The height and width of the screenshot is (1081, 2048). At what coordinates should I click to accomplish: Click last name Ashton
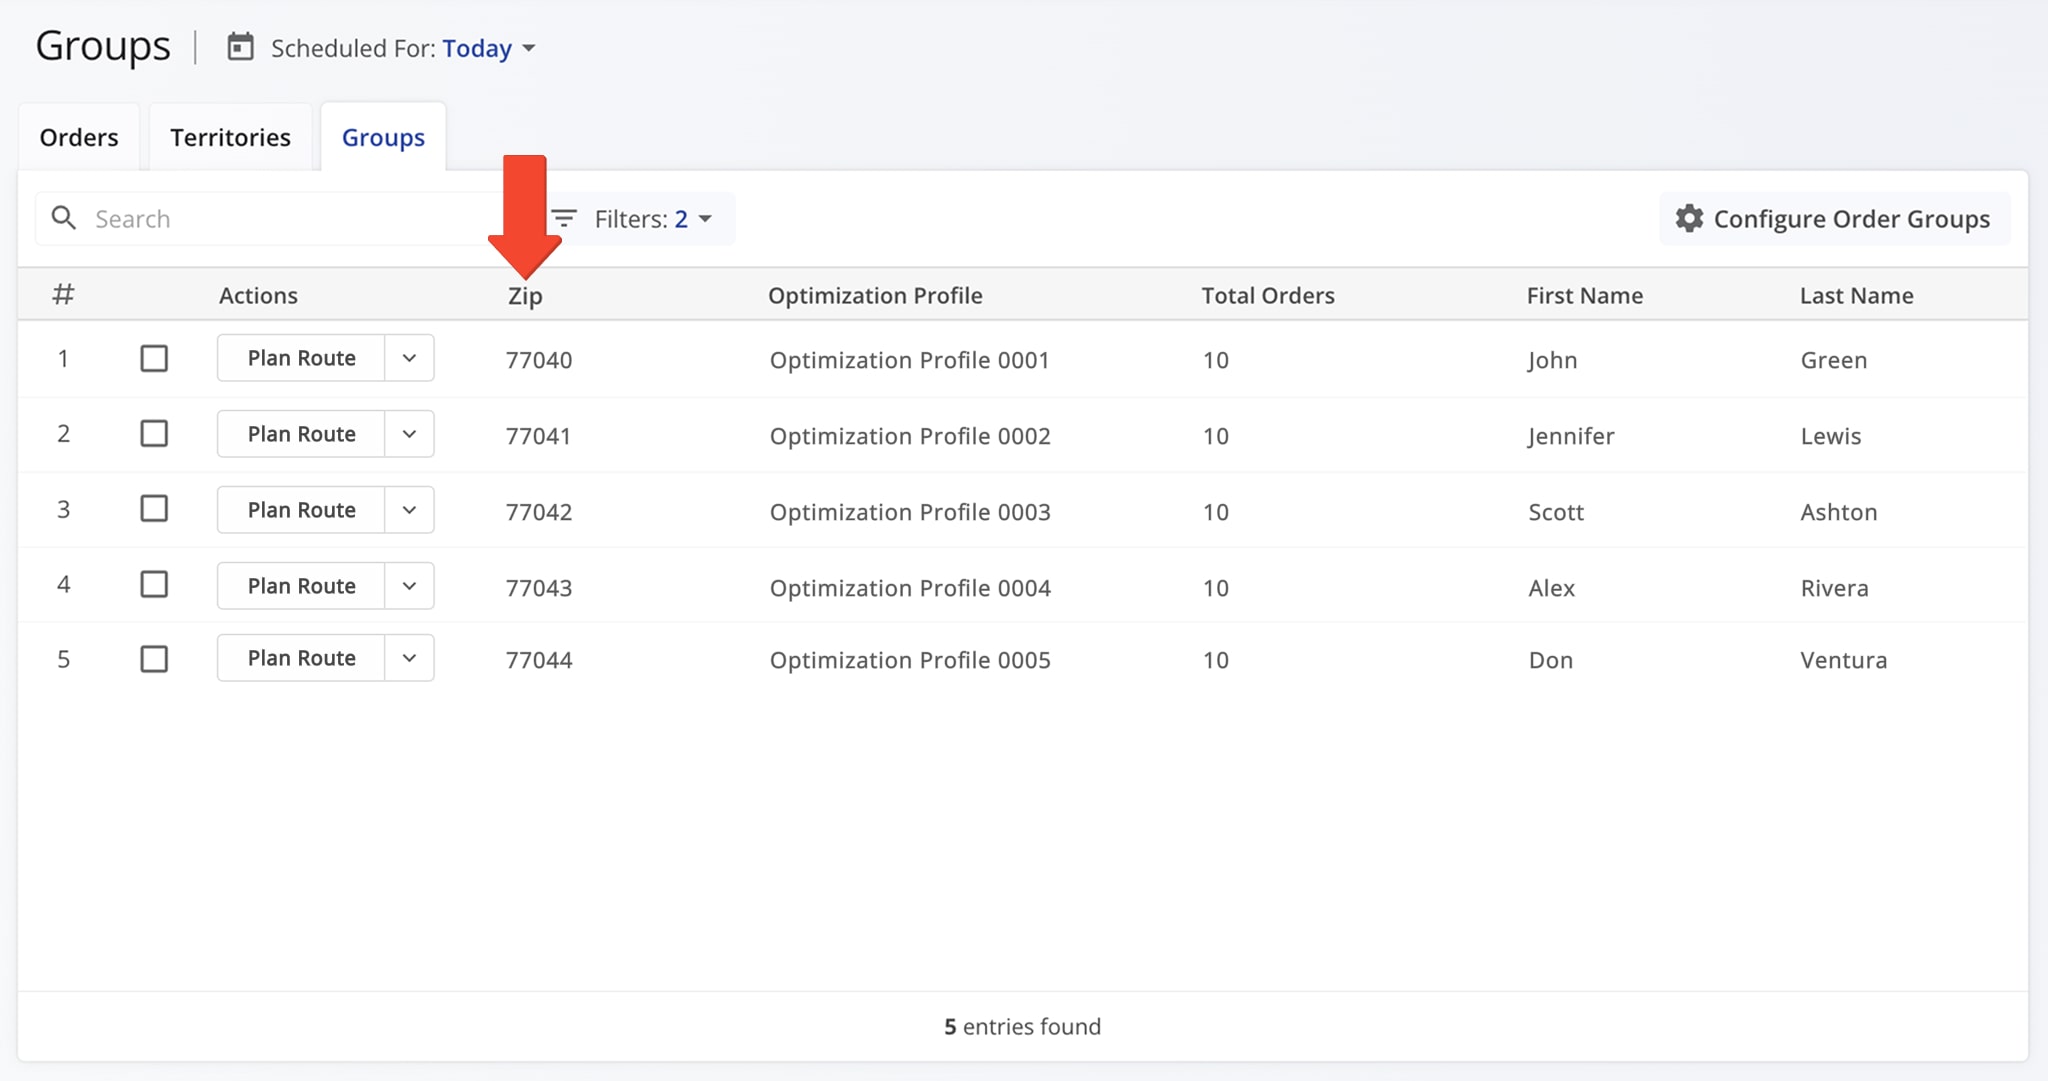click(x=1839, y=512)
